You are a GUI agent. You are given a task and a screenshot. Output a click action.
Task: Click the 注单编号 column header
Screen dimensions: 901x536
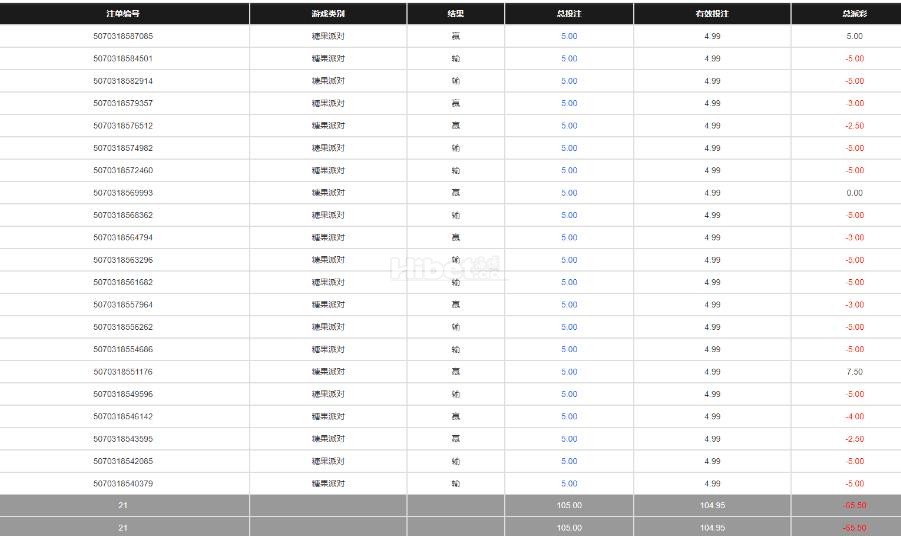click(123, 14)
